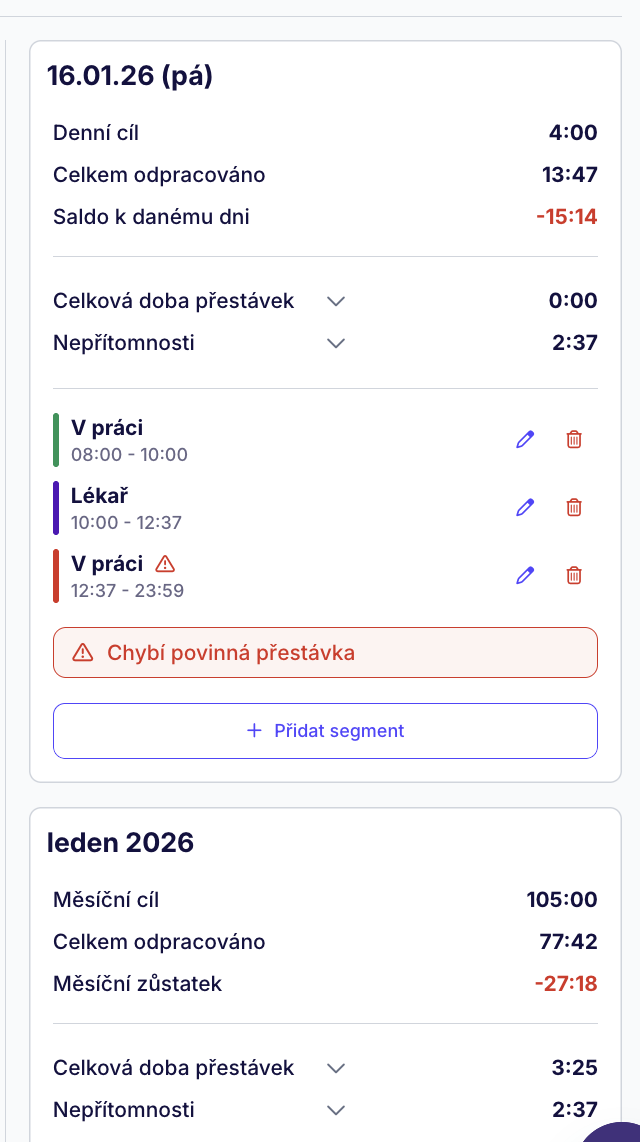The image size is (640, 1142).
Task: Remove the Lékař segment with trash icon
Action: coord(574,507)
